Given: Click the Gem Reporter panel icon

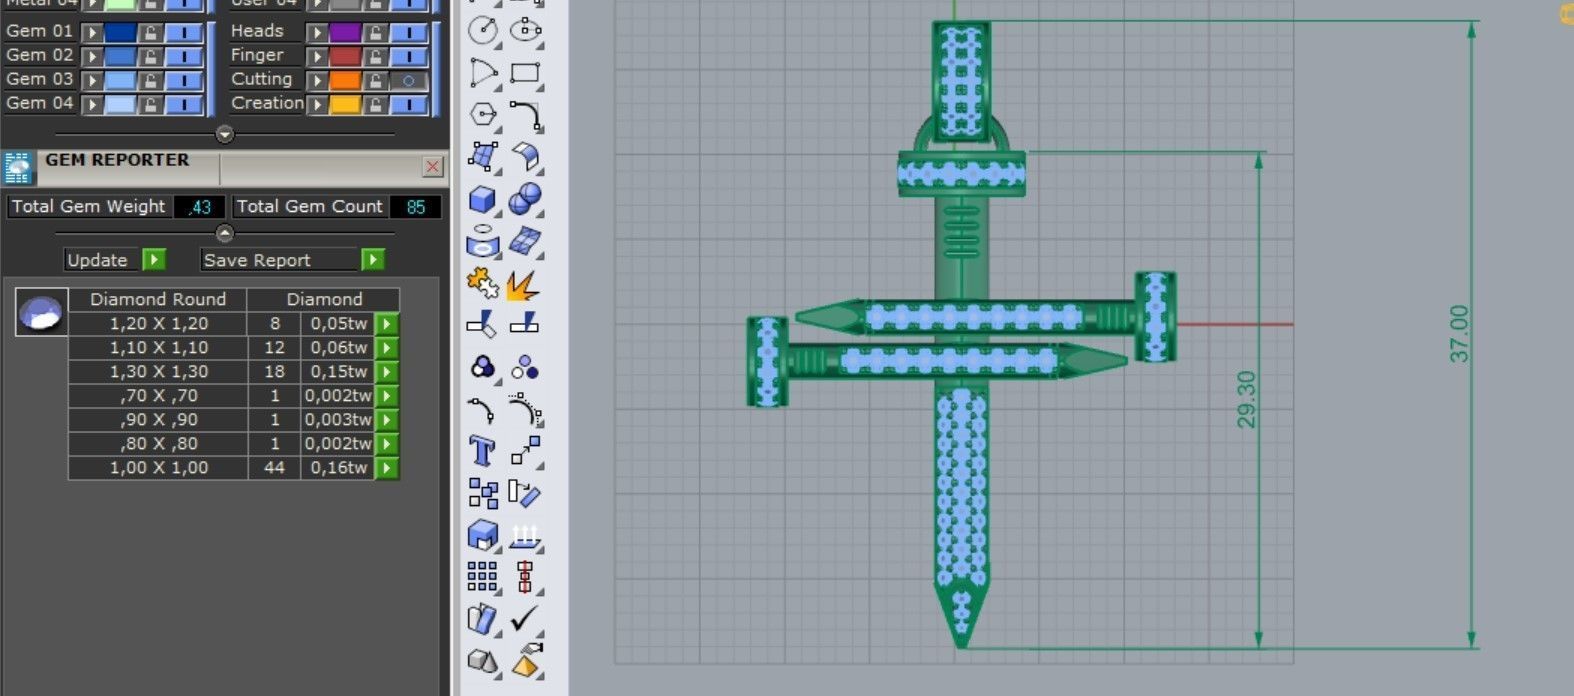Looking at the screenshot, I should pos(18,168).
